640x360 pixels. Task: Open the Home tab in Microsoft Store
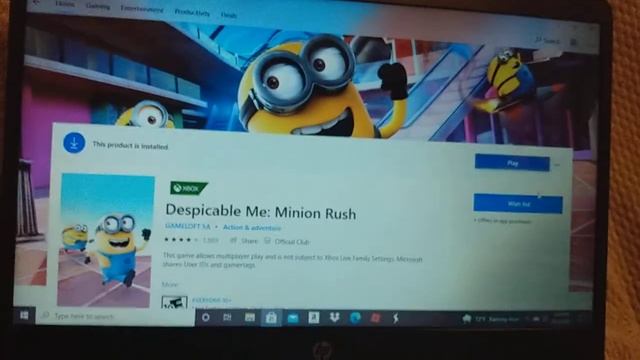[x=65, y=4]
